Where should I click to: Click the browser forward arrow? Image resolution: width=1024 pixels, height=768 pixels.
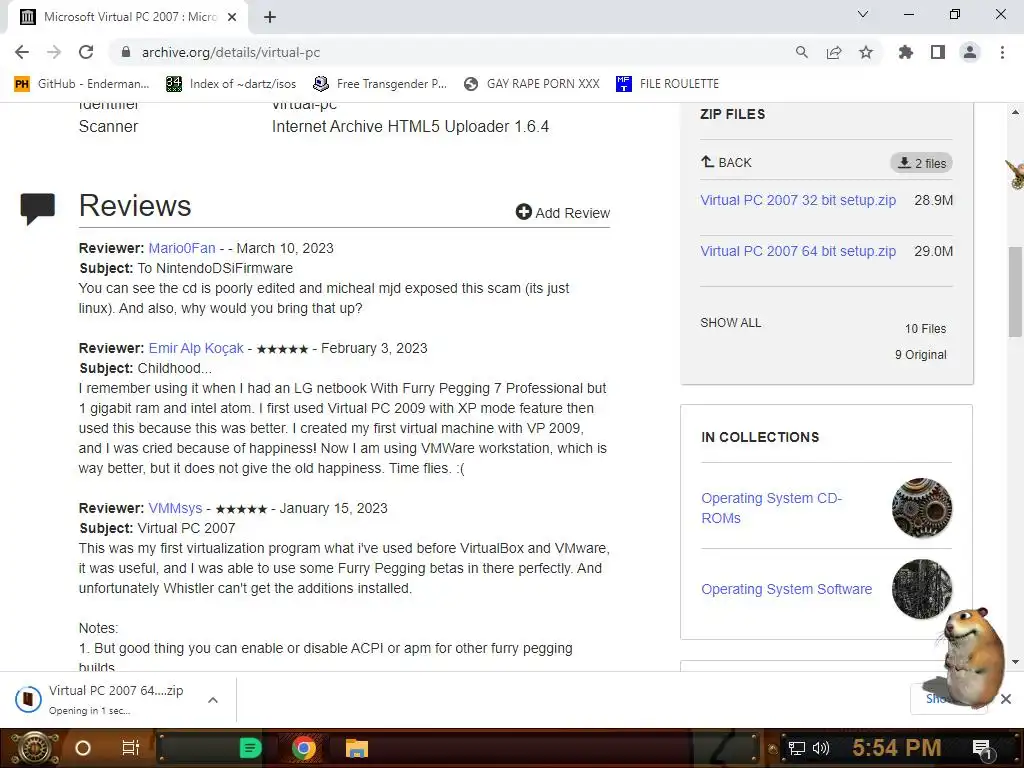point(54,52)
